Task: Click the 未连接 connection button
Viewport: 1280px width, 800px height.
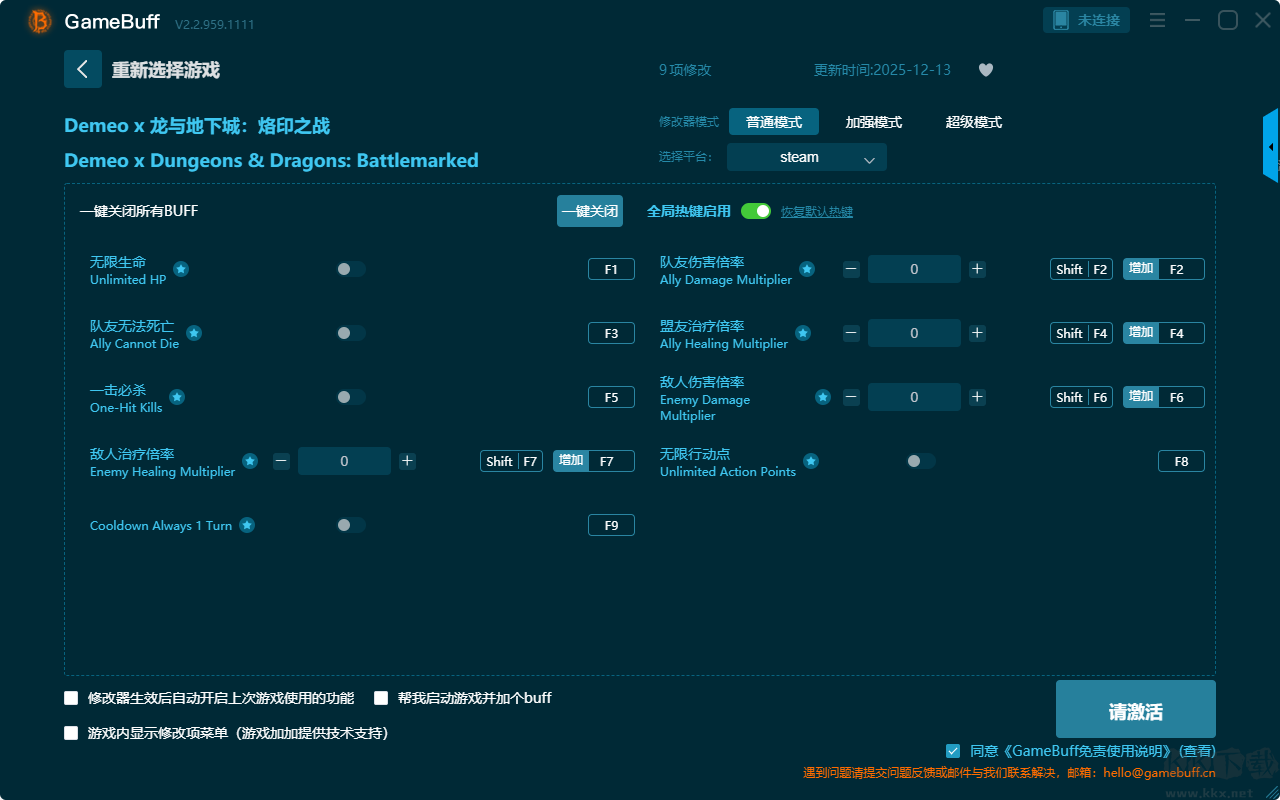Action: coord(1087,20)
